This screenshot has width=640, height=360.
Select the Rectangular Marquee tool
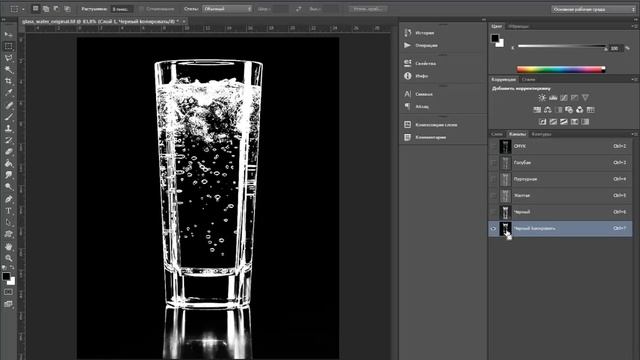[8, 46]
